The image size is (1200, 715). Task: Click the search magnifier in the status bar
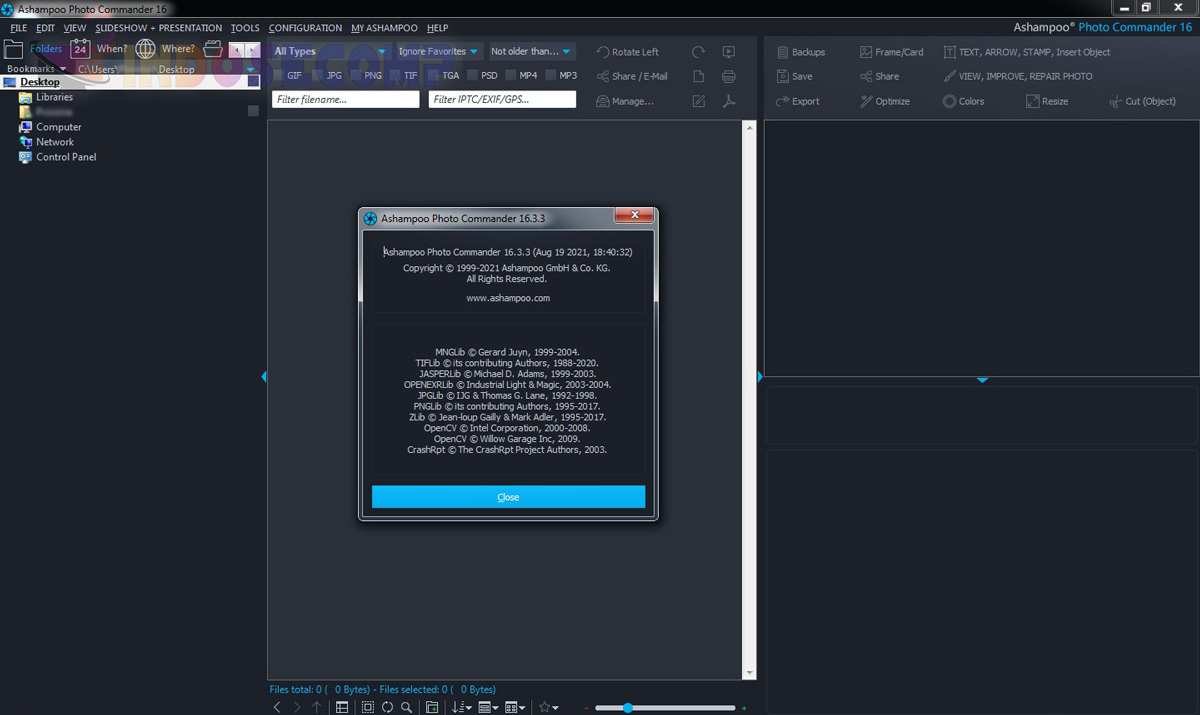(x=406, y=706)
